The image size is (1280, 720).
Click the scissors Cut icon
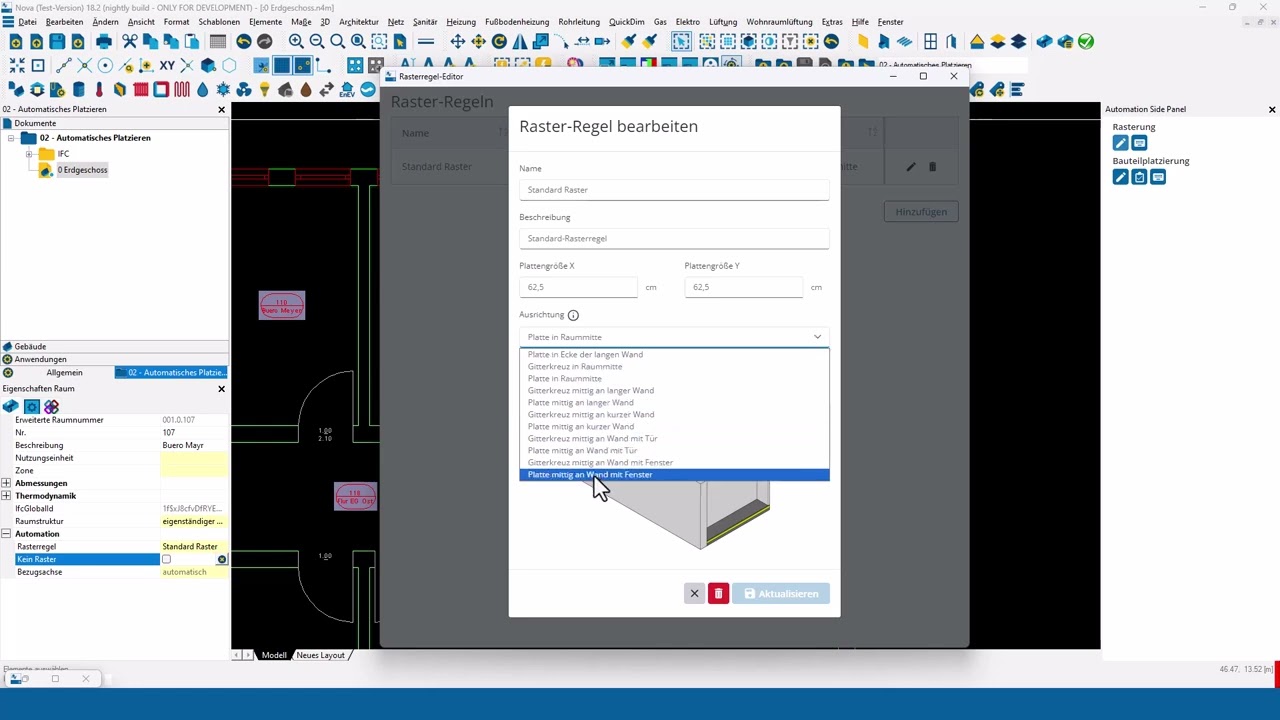130,42
